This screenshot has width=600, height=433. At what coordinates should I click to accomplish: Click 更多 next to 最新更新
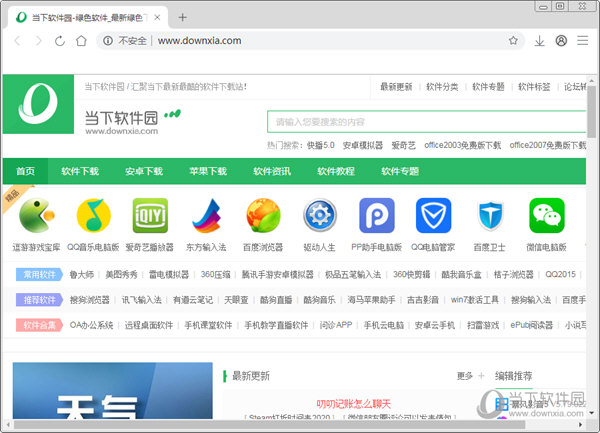pyautogui.click(x=465, y=376)
